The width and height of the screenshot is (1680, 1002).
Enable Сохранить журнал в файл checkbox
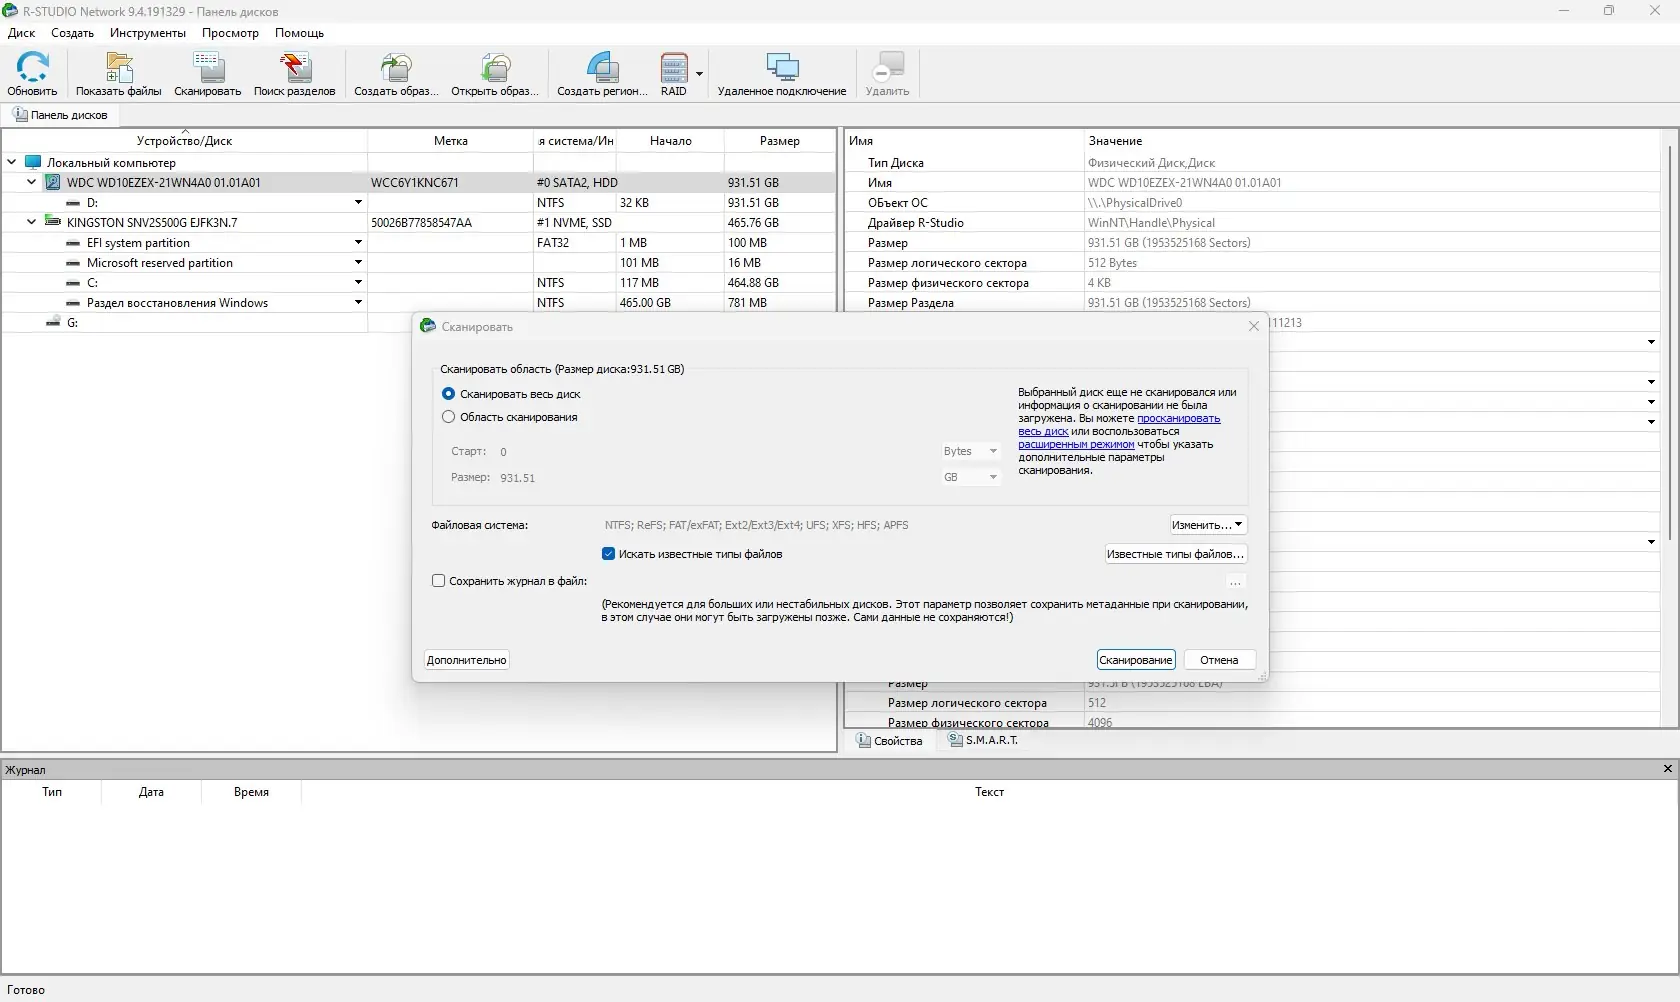(x=438, y=581)
